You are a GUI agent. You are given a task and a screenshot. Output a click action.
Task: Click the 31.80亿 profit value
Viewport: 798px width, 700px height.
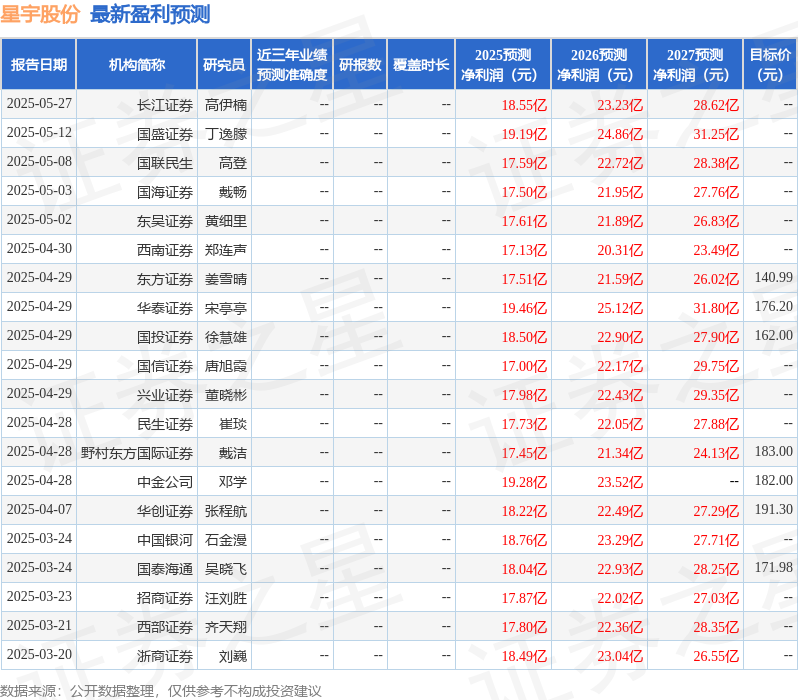tap(716, 309)
